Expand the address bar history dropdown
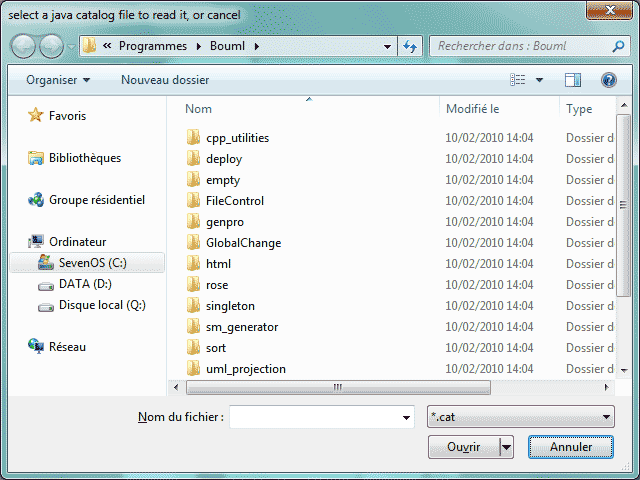The height and width of the screenshot is (480, 640). coord(387,47)
